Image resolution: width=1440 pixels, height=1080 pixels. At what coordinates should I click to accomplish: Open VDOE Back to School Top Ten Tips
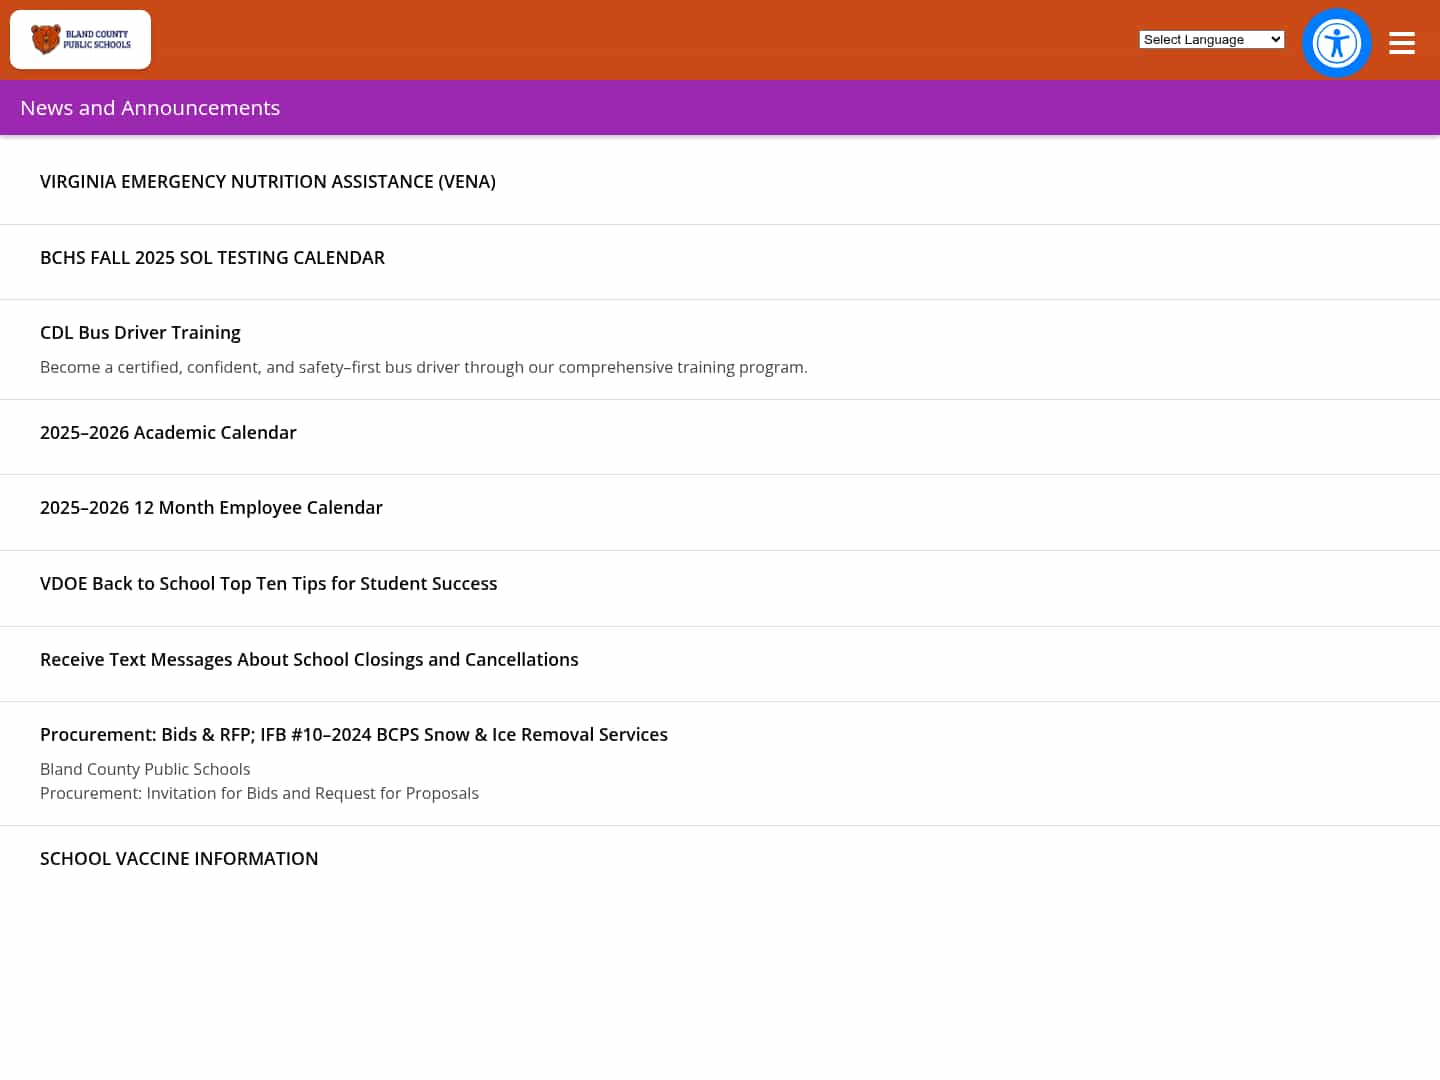coord(268,584)
